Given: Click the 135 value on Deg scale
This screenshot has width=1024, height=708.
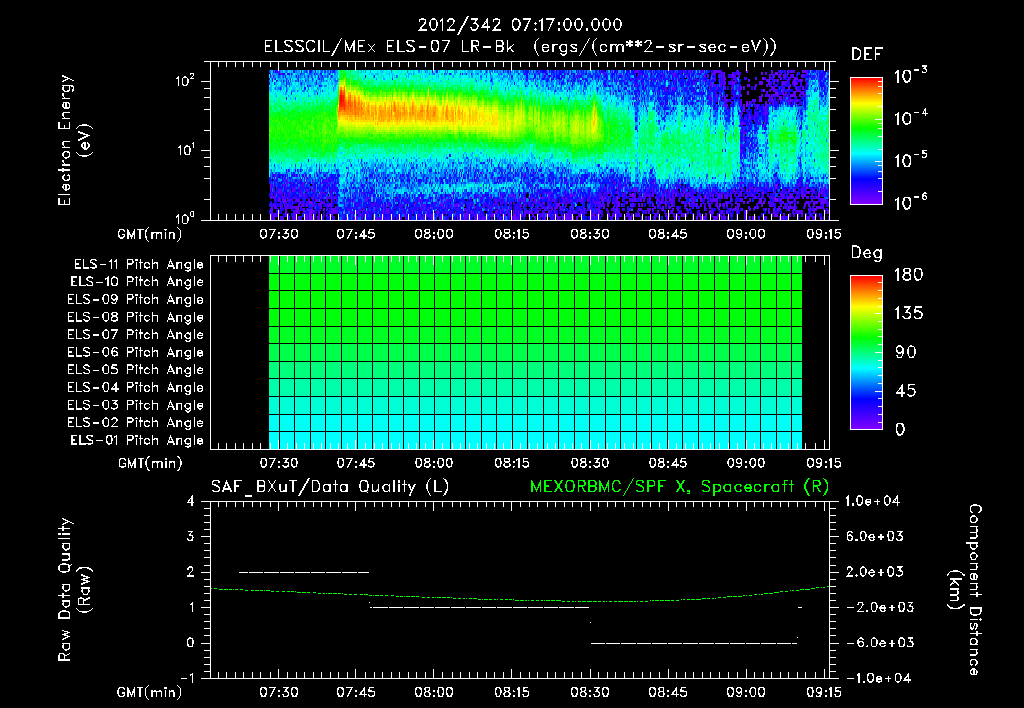Looking at the screenshot, I should [908, 314].
